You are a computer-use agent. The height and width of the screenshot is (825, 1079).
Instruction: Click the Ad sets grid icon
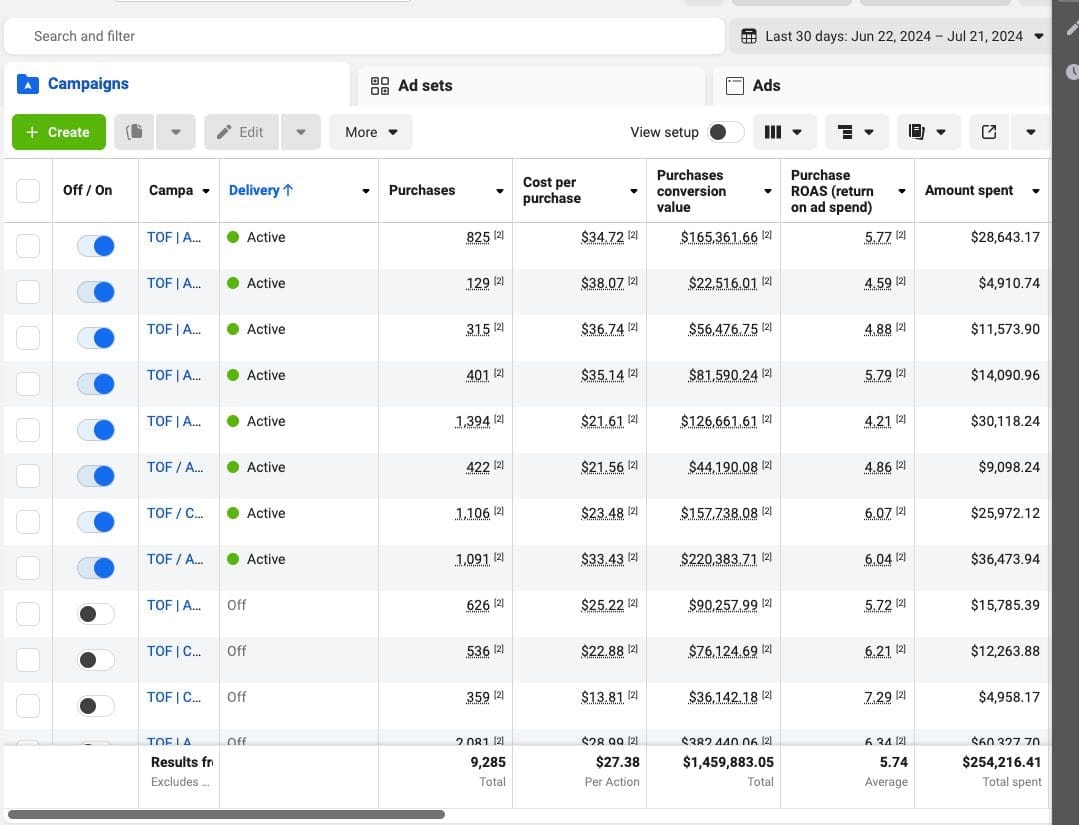[380, 85]
